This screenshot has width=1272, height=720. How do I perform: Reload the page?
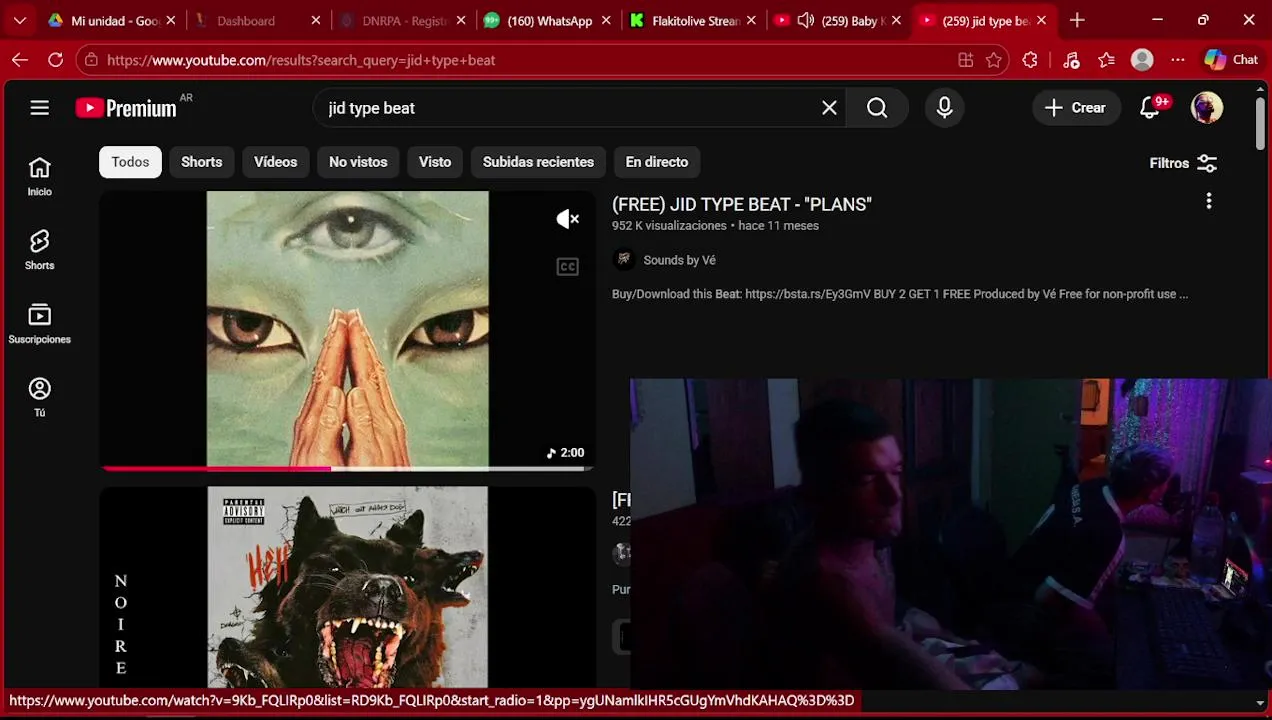(x=55, y=60)
